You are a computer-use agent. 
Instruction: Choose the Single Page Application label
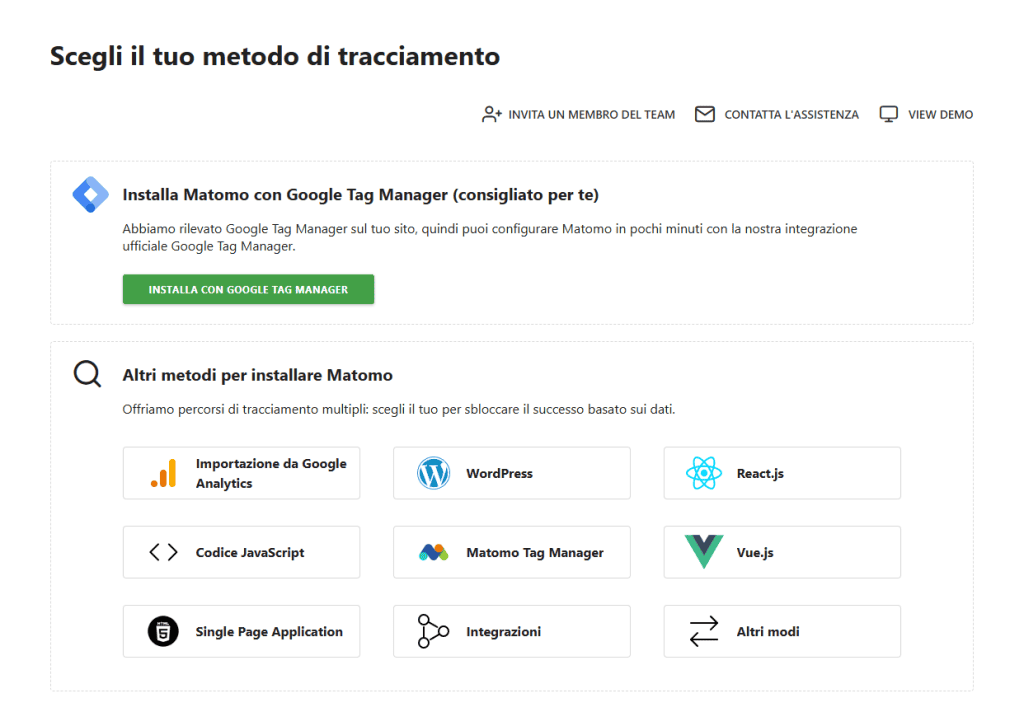tap(269, 631)
